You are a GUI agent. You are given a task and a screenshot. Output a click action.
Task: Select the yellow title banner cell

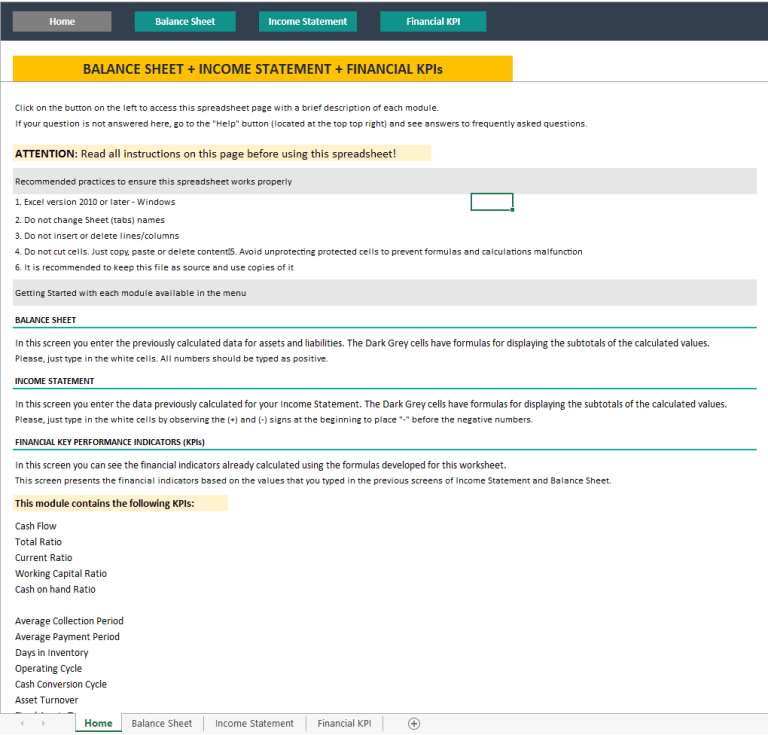[262, 69]
